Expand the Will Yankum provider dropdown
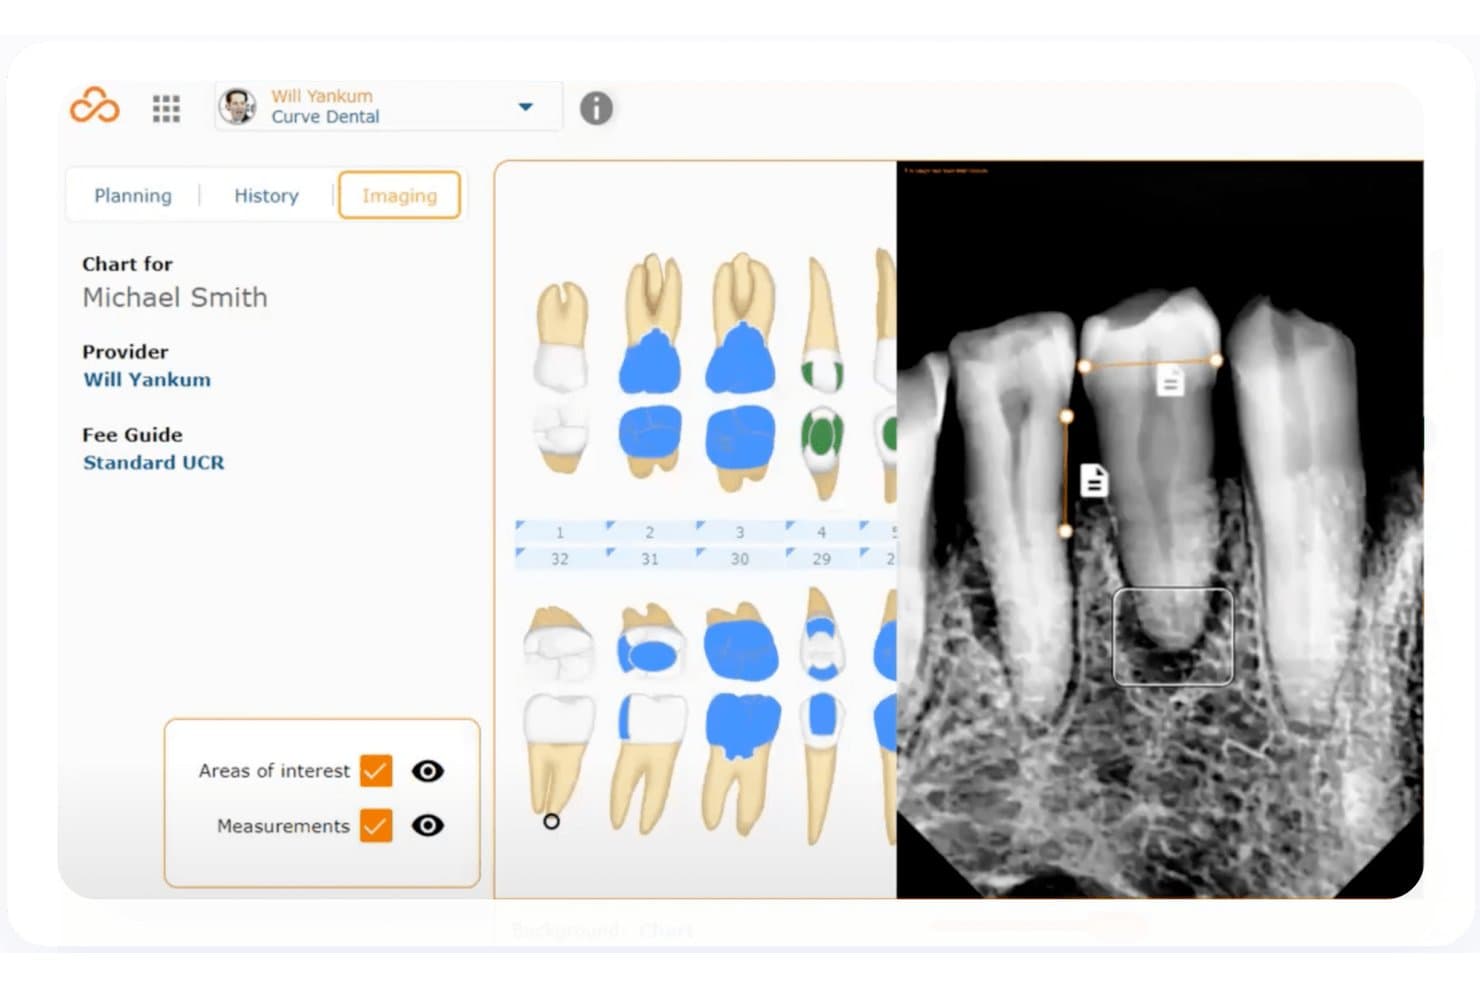Viewport: 1480px width, 987px height. (x=526, y=107)
